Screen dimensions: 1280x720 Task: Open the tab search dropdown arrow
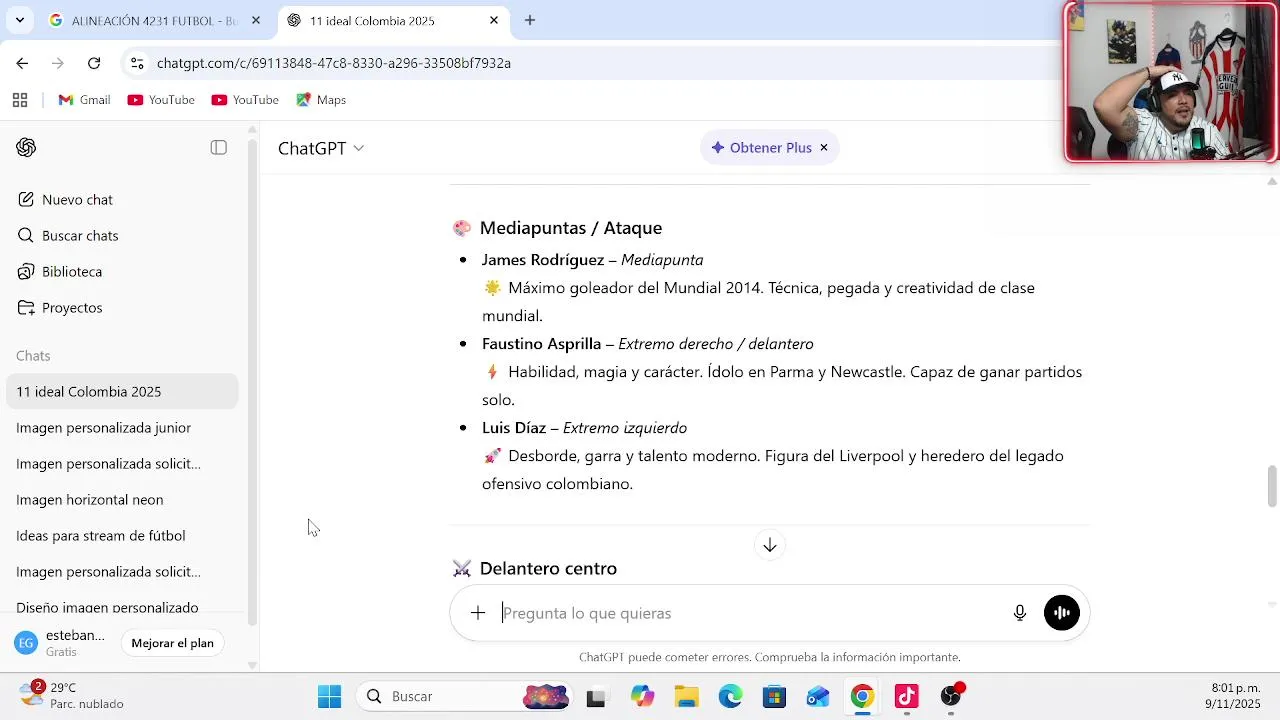[19, 20]
